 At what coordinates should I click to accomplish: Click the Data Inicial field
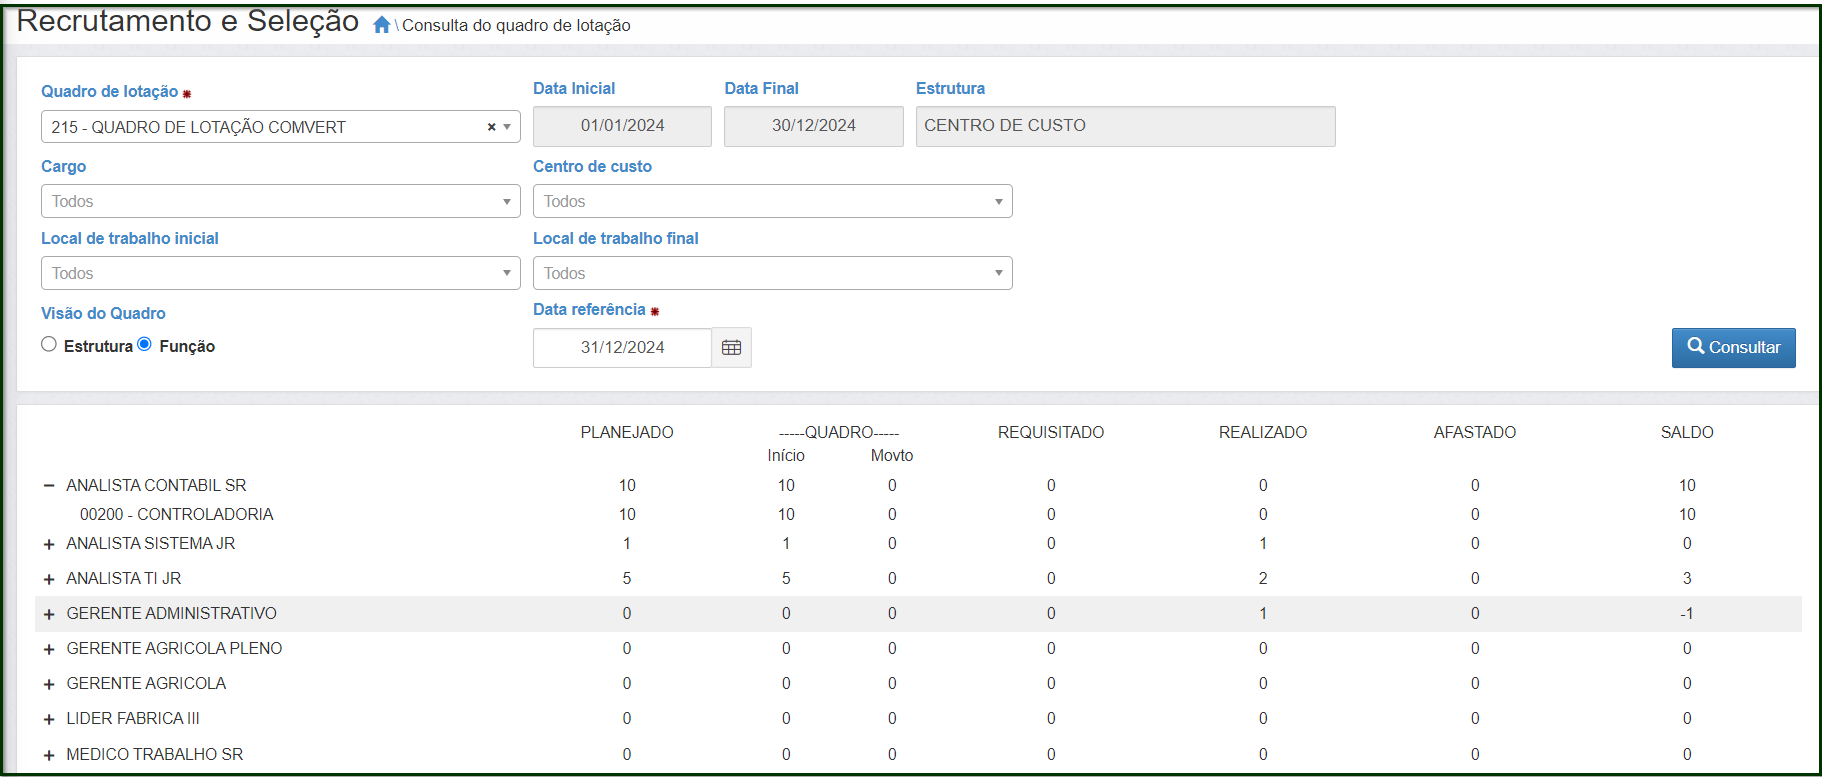click(622, 126)
